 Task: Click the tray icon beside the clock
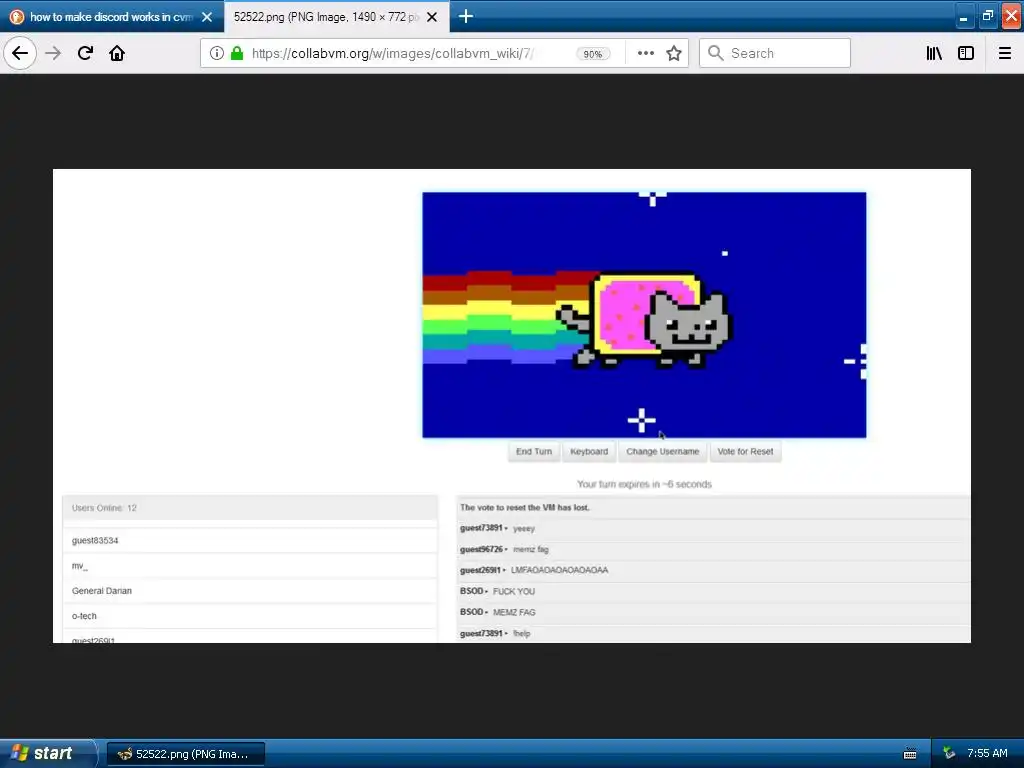pos(949,754)
